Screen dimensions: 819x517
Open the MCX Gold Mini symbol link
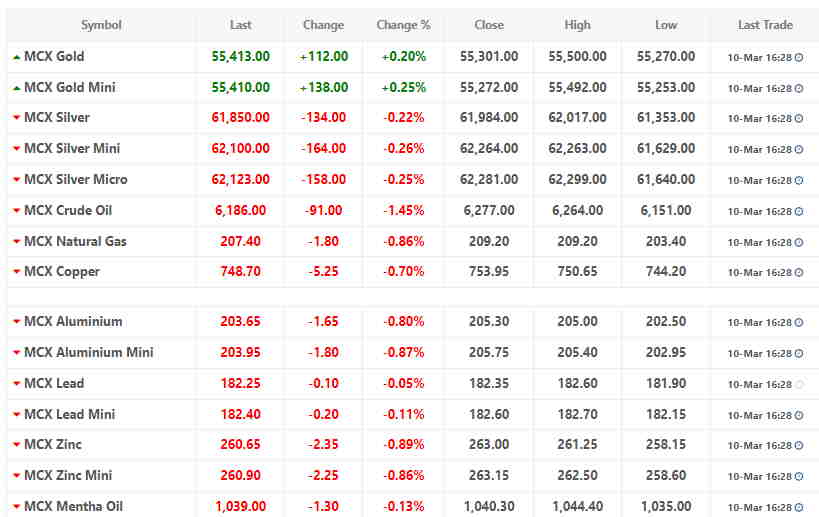(70, 87)
